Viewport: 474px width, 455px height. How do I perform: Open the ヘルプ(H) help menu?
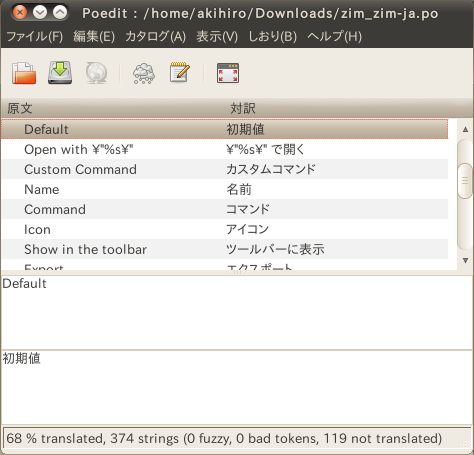click(334, 36)
